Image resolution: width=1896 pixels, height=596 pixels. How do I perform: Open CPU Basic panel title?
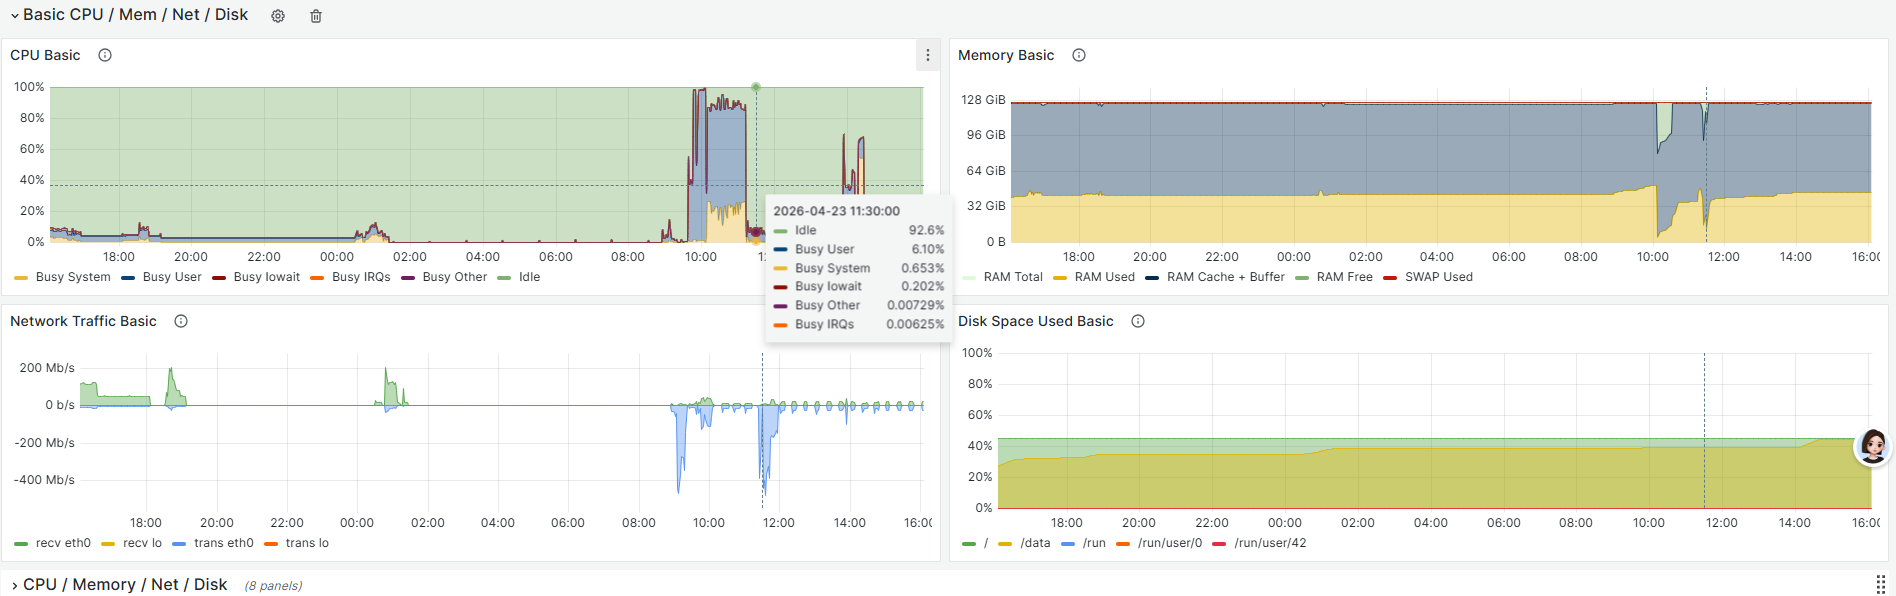coord(45,55)
